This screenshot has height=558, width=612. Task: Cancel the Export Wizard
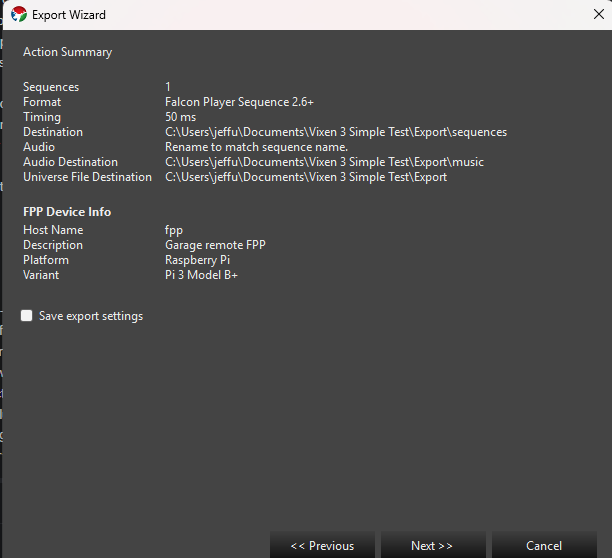point(544,545)
